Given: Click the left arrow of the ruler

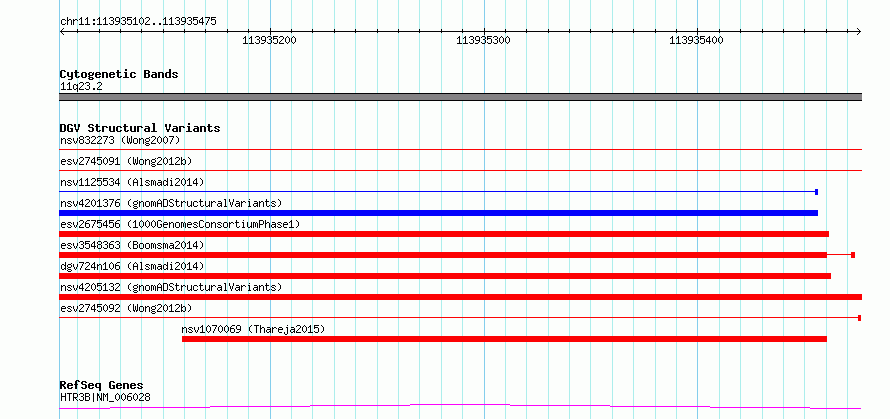Looking at the screenshot, I should [62, 31].
